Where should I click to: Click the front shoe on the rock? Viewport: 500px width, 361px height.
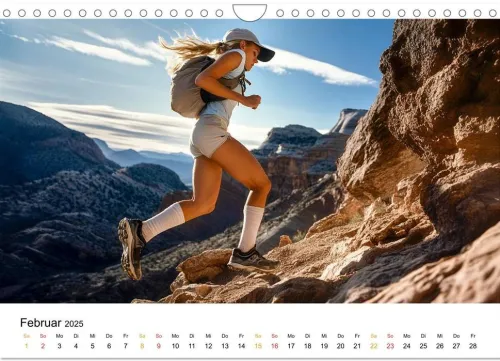252,259
